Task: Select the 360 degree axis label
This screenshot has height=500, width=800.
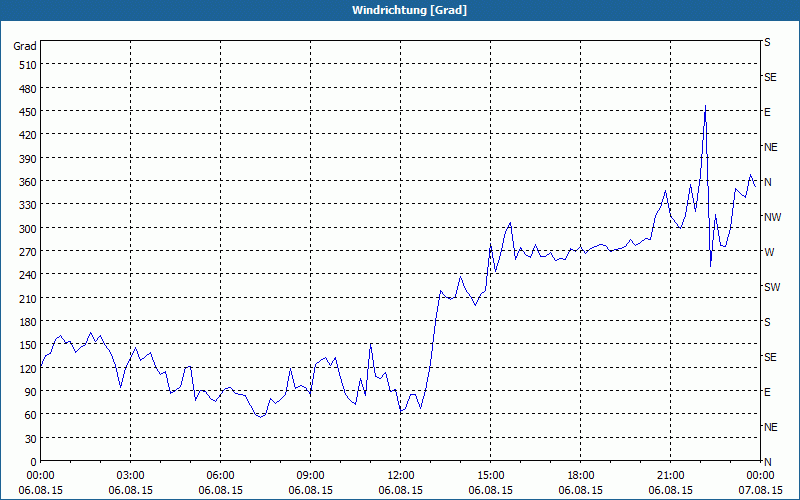Action: (x=24, y=182)
